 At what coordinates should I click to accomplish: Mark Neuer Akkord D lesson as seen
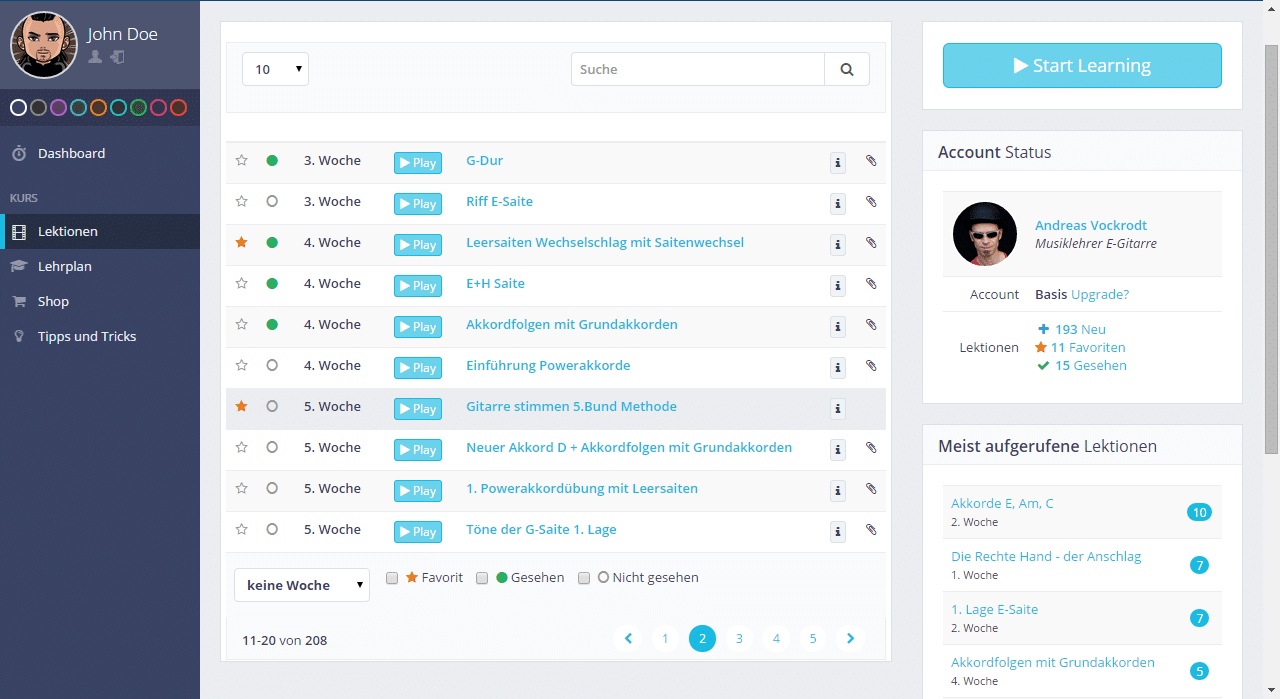tap(272, 447)
